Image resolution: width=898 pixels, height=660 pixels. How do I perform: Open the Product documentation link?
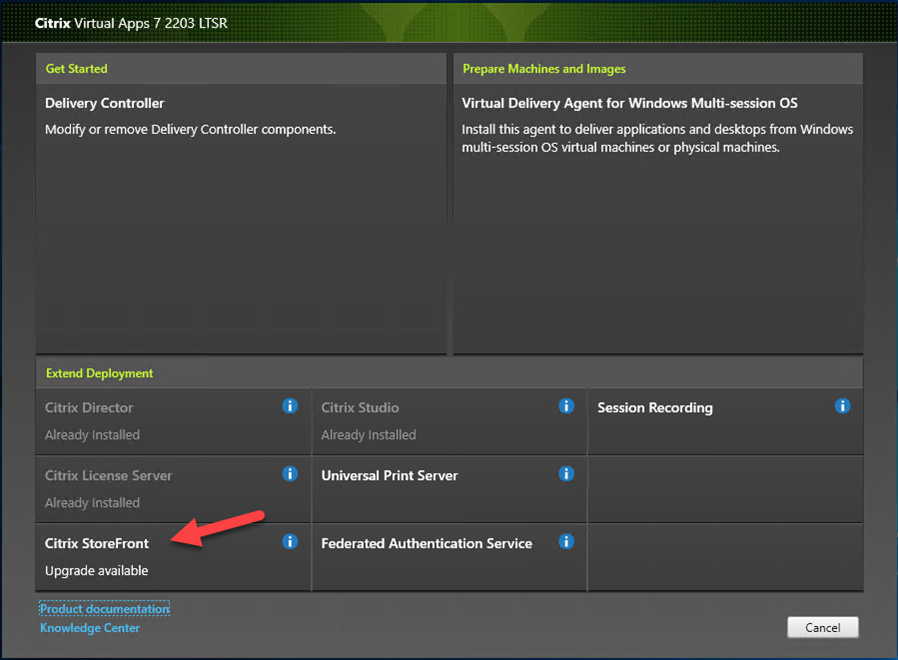tap(105, 608)
